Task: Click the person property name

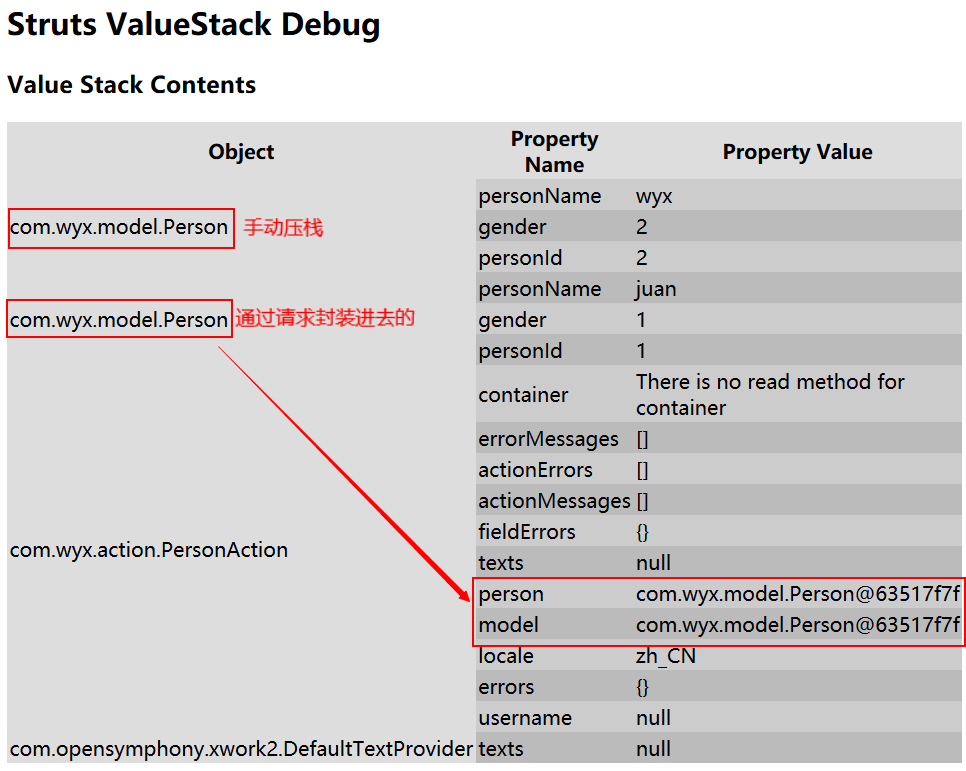Action: [x=511, y=594]
